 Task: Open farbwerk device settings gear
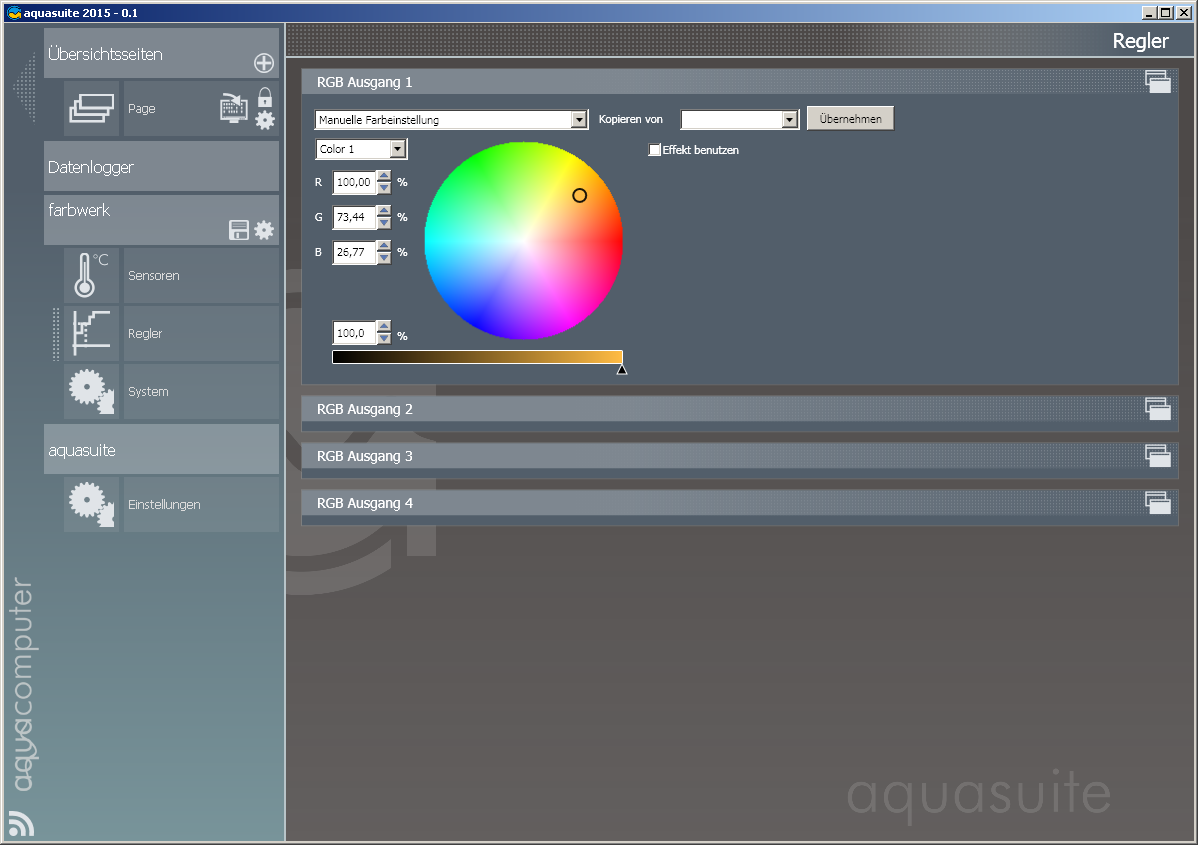tap(264, 230)
